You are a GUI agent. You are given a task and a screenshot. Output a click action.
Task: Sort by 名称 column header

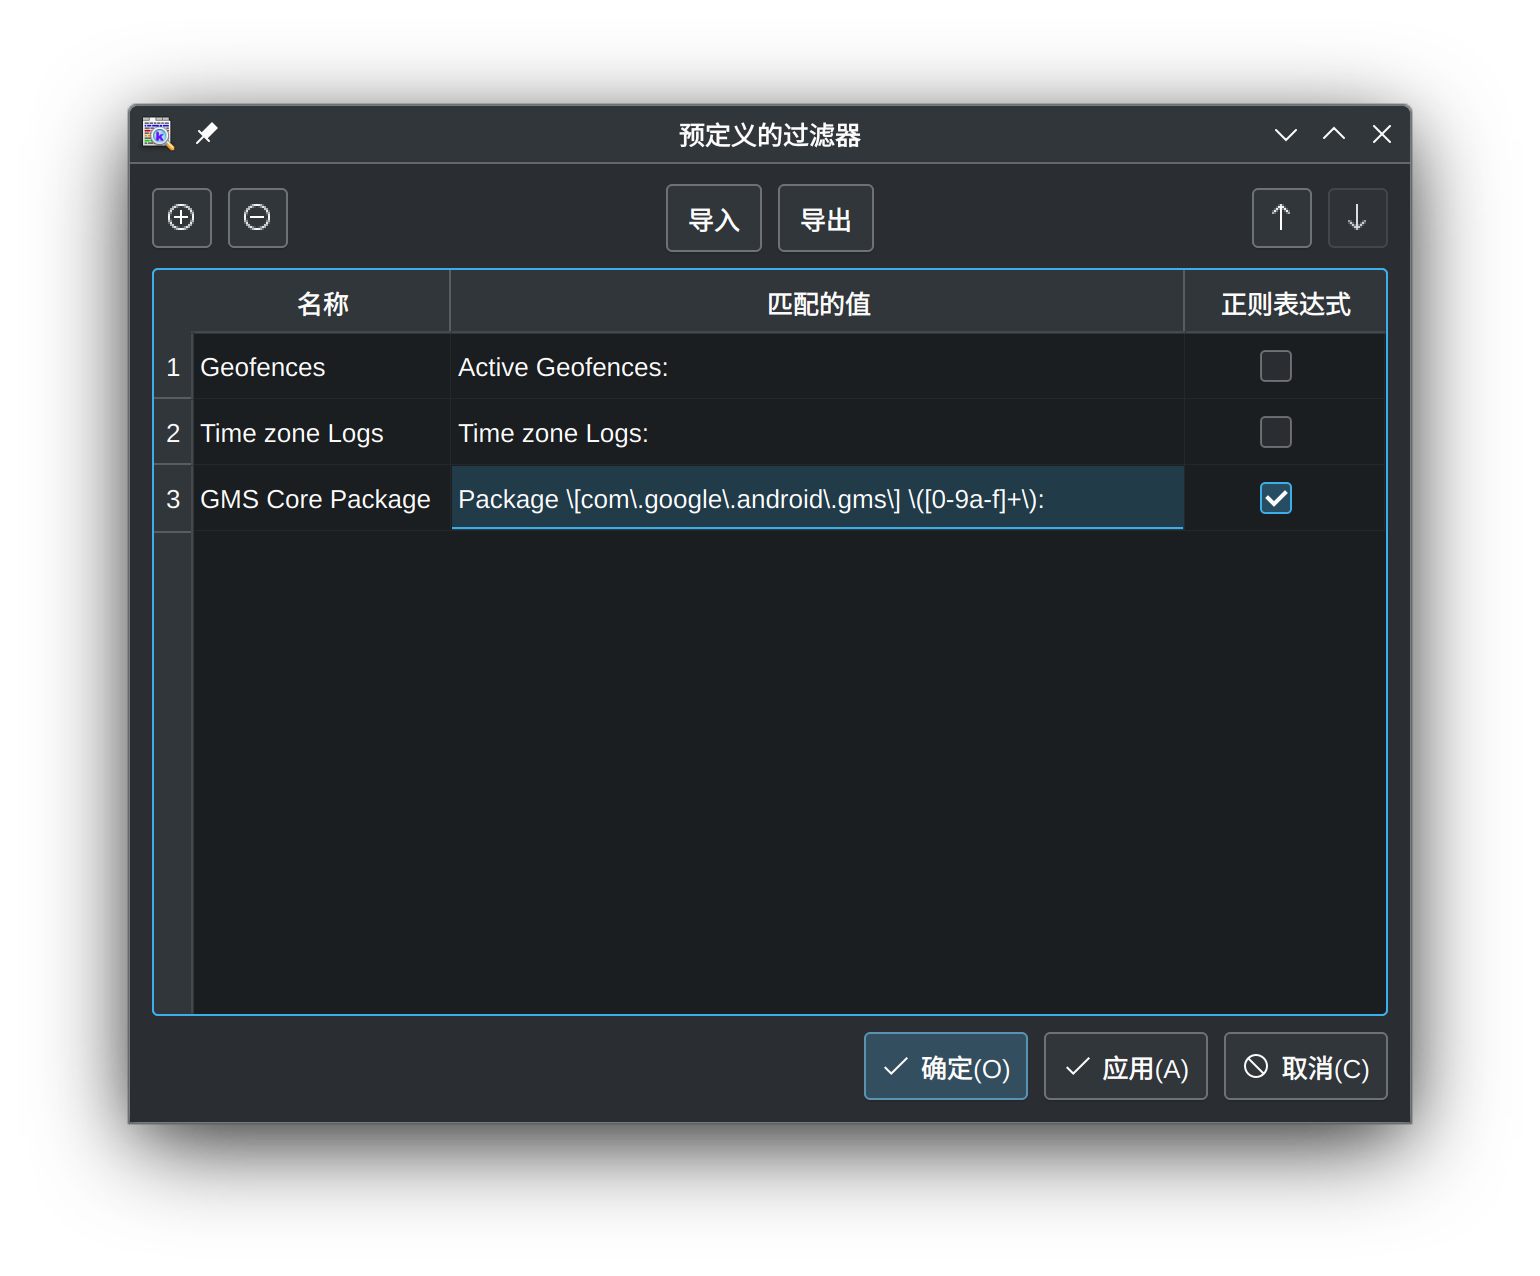(322, 303)
